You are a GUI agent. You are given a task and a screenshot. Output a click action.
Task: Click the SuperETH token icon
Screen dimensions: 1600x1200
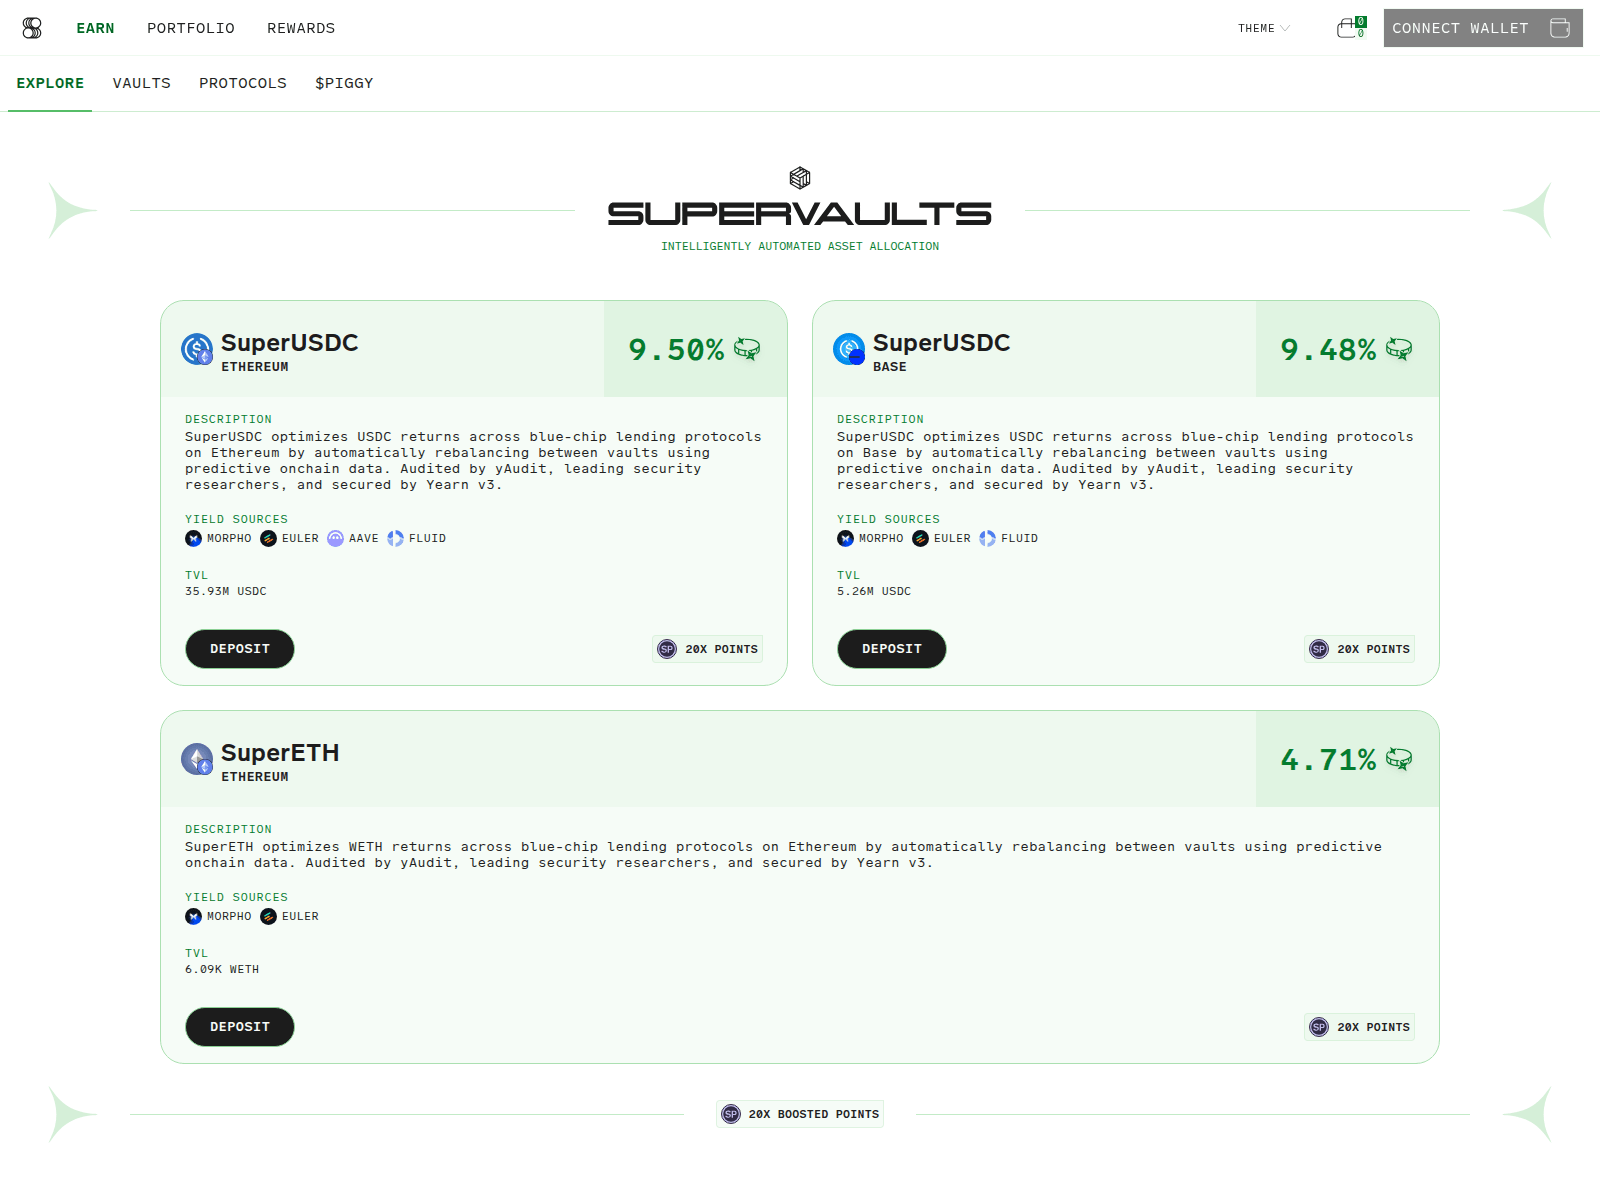(x=197, y=759)
